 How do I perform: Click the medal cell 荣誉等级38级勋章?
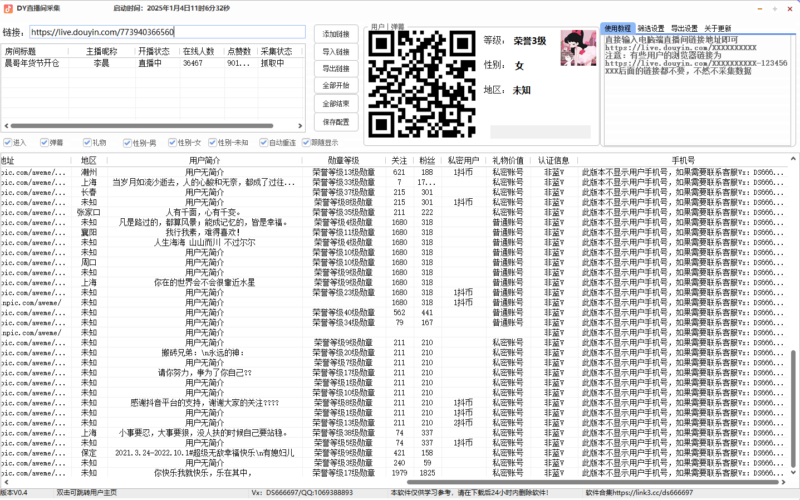[x=343, y=433]
